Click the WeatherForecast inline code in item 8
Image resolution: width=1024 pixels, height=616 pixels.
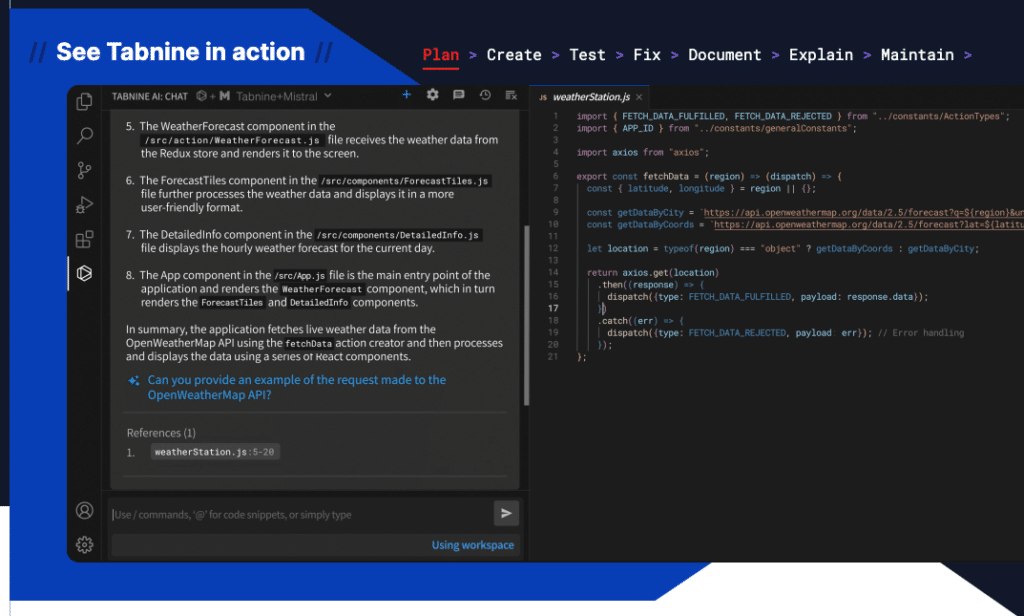[322, 289]
